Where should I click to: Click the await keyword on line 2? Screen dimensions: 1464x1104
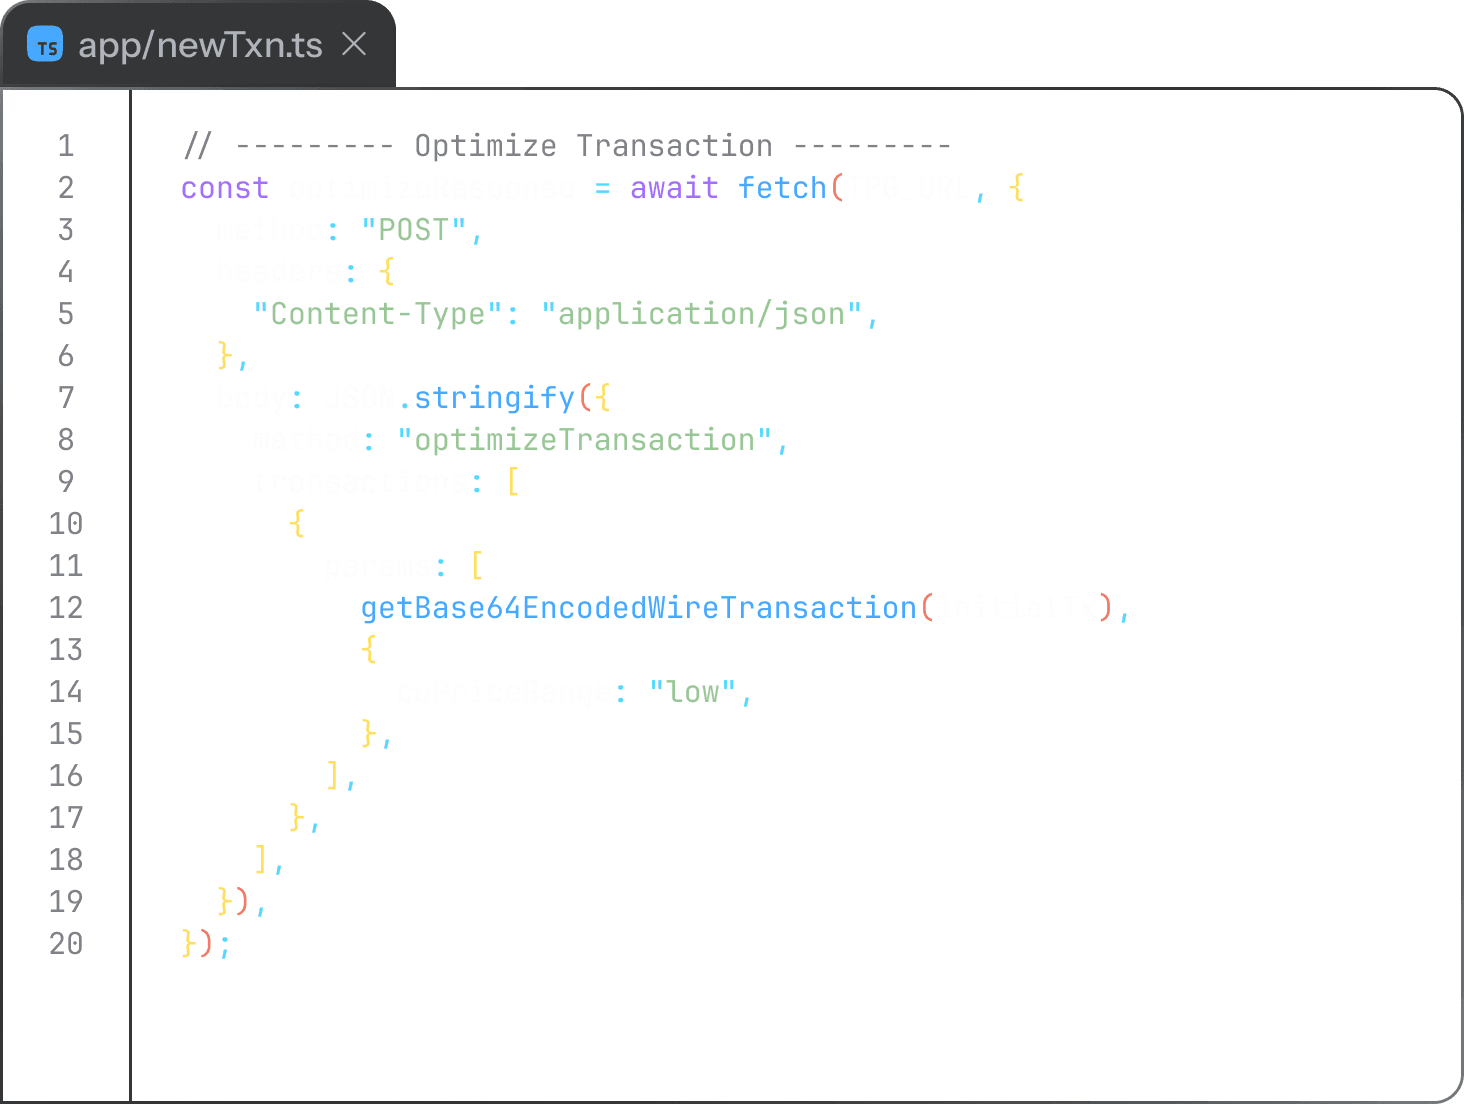tap(673, 188)
